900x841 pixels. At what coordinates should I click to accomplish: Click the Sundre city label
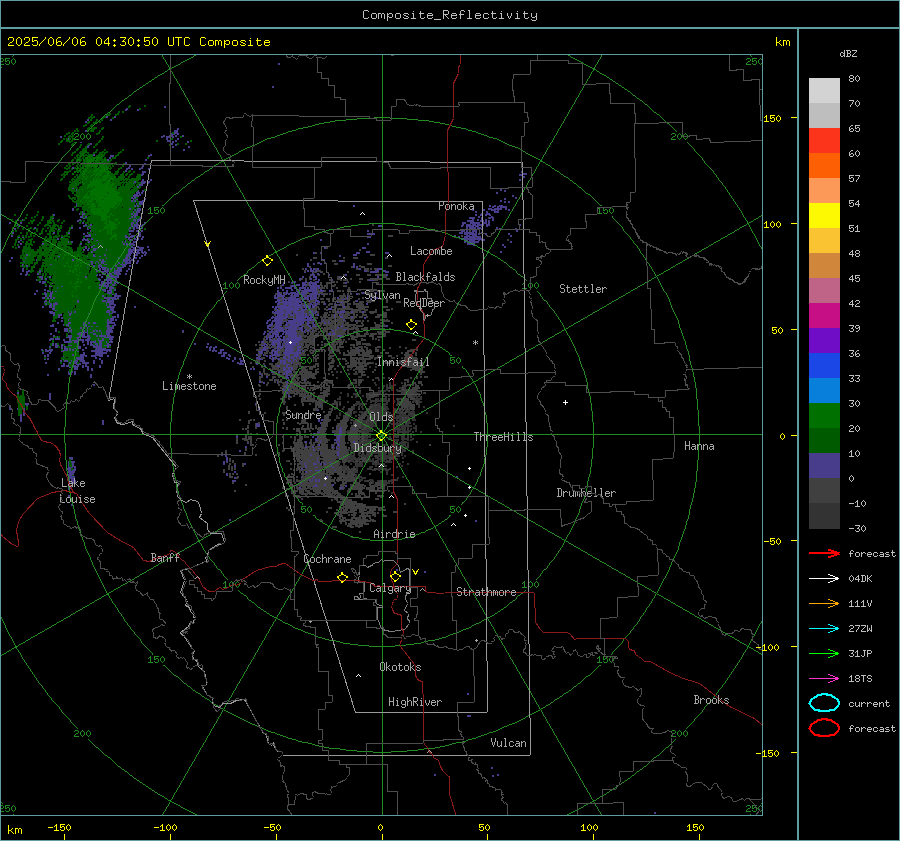click(x=303, y=414)
